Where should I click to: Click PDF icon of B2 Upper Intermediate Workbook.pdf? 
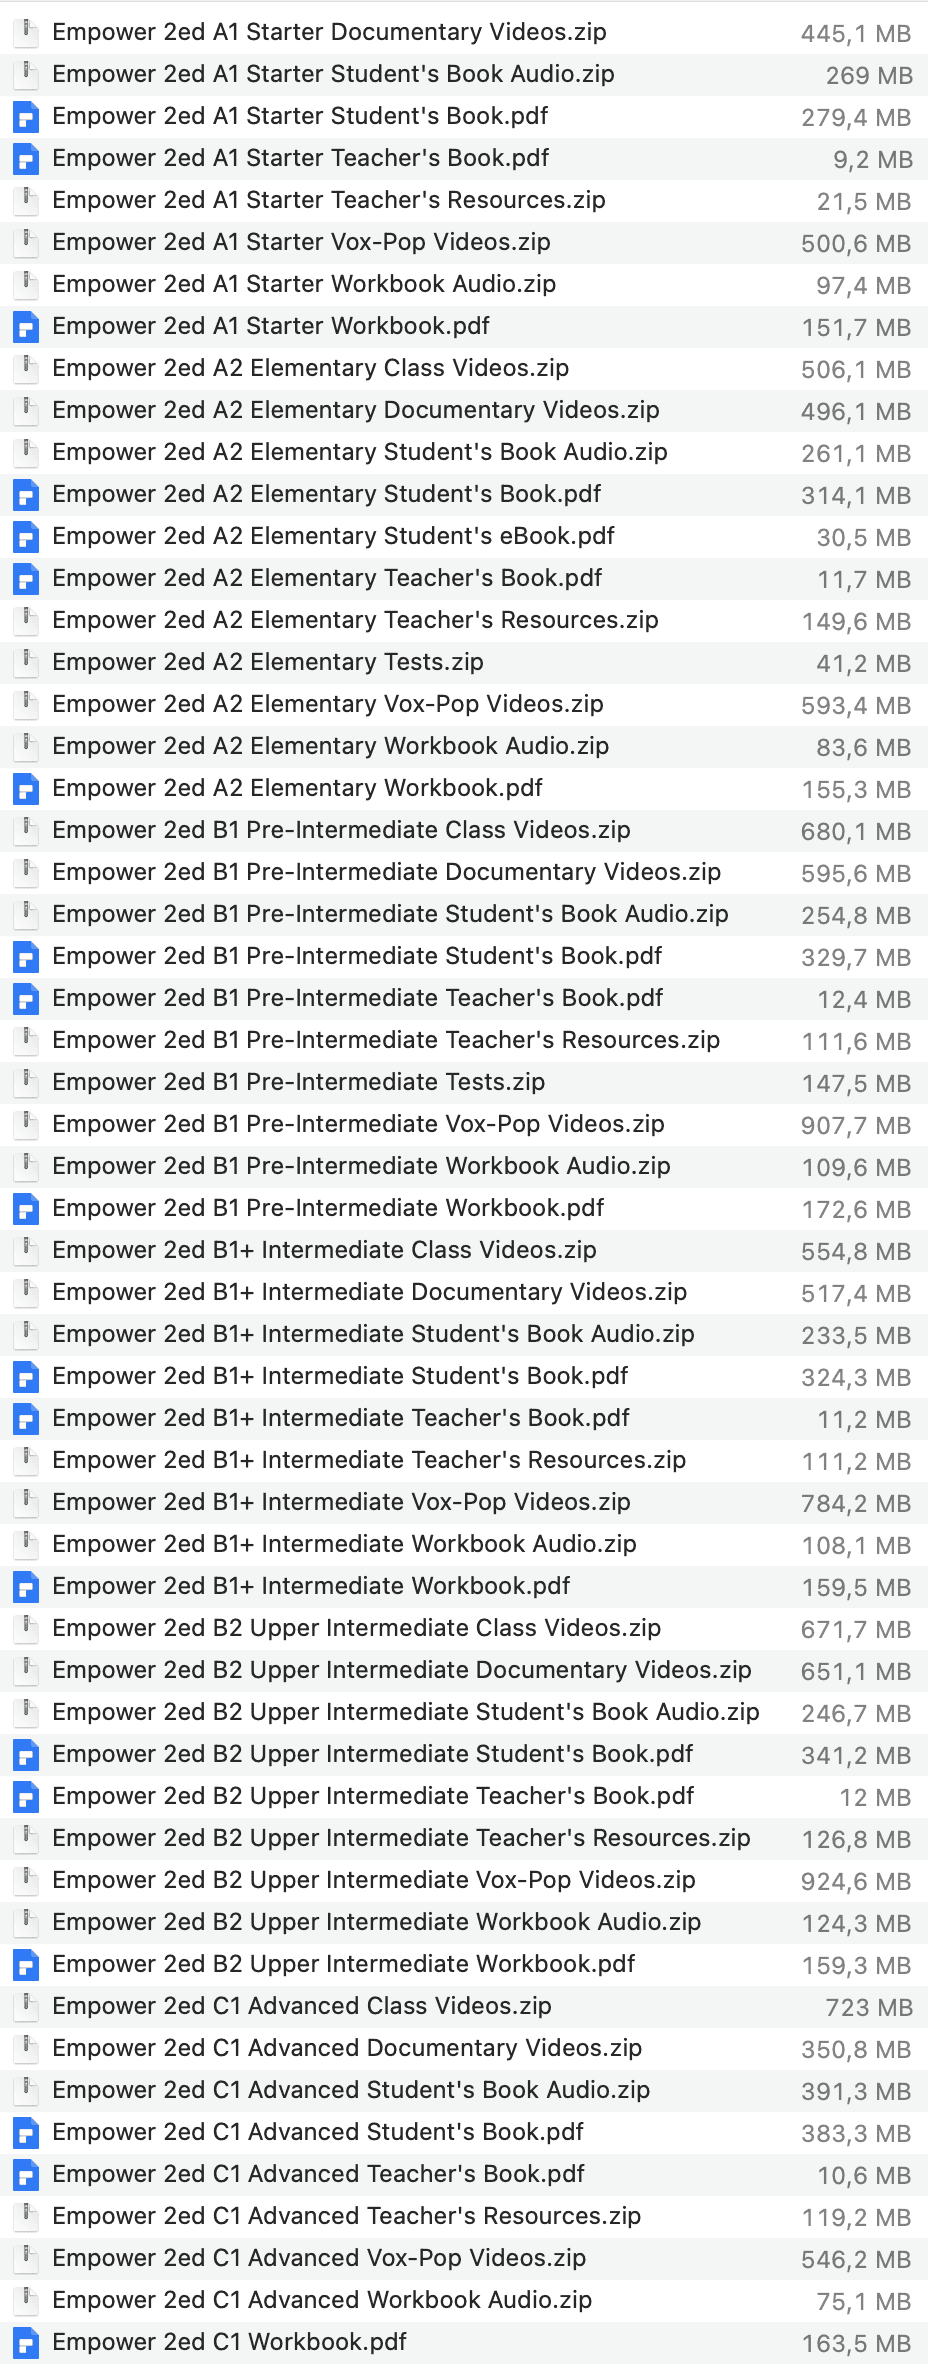[x=26, y=1965]
